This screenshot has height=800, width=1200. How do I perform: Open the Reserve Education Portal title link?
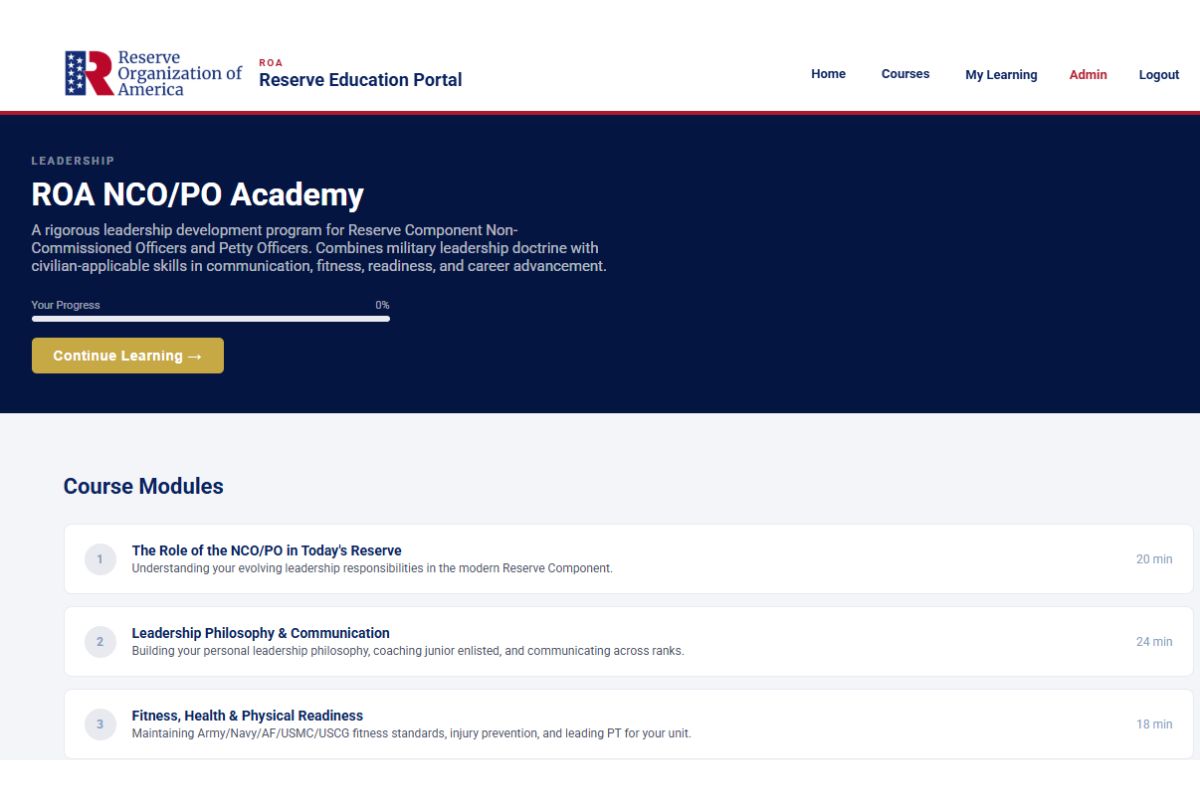360,80
